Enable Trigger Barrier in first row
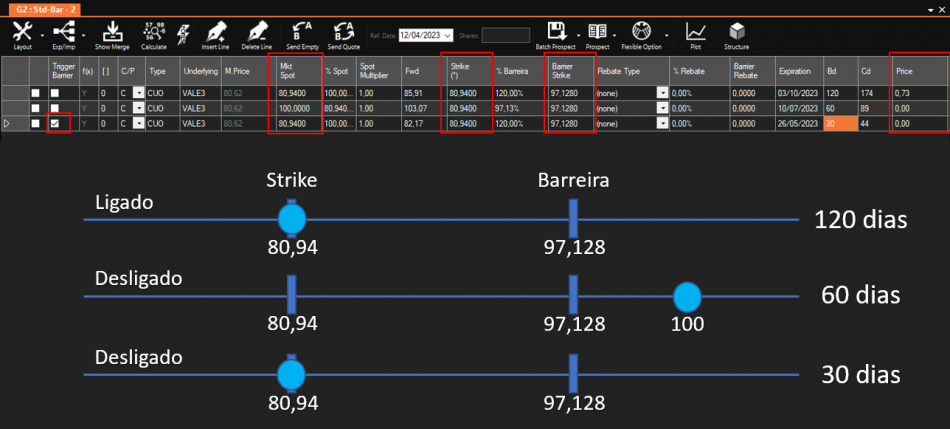 (x=56, y=93)
